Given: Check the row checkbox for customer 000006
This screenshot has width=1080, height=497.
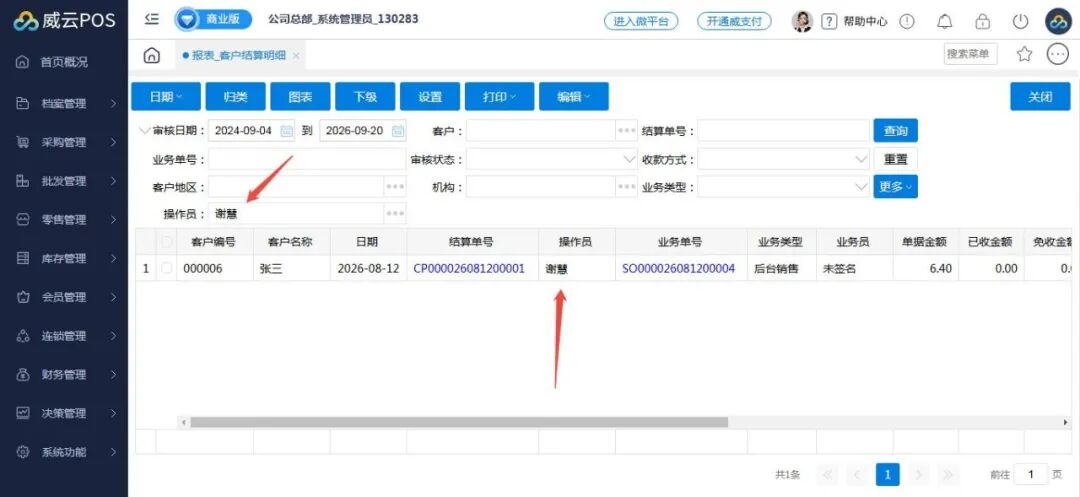Looking at the screenshot, I should click(166, 268).
